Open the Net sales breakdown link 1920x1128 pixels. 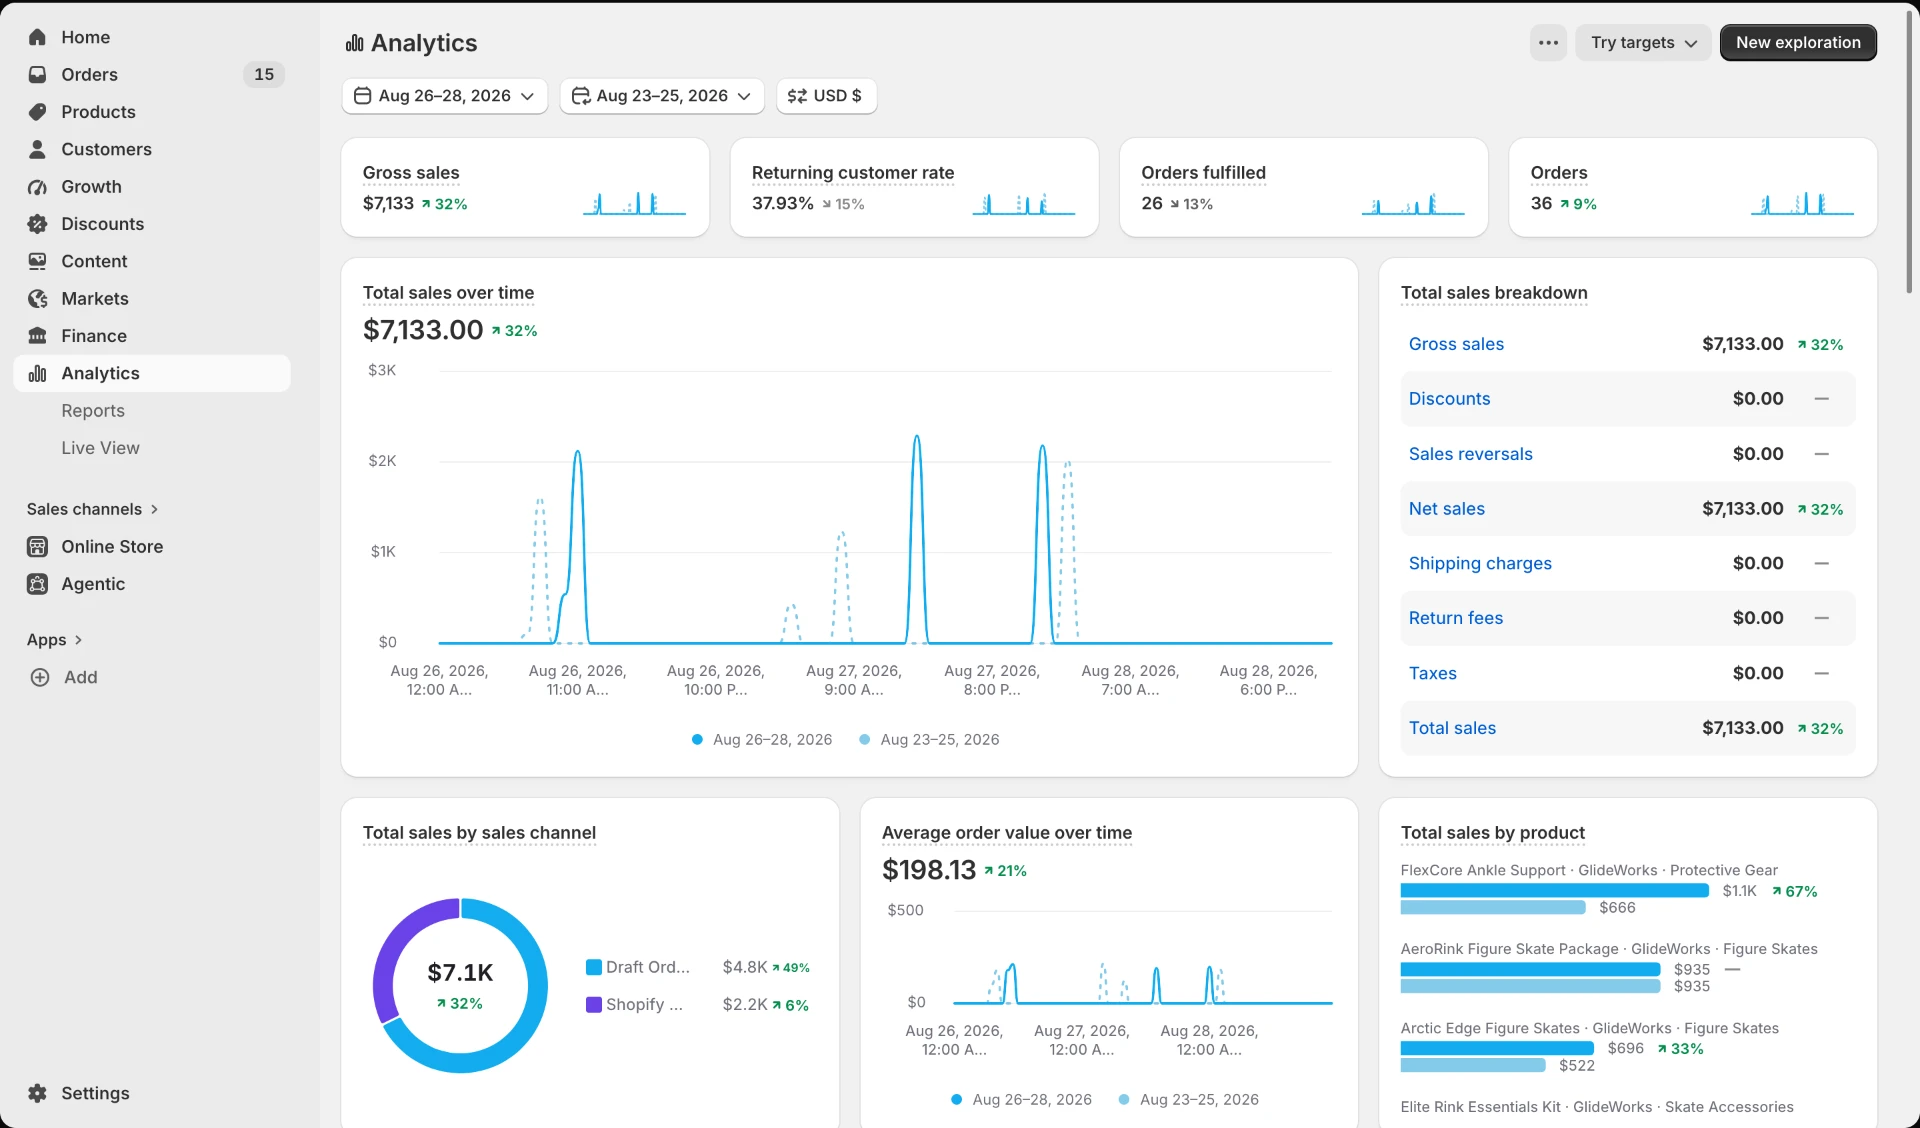(1446, 509)
